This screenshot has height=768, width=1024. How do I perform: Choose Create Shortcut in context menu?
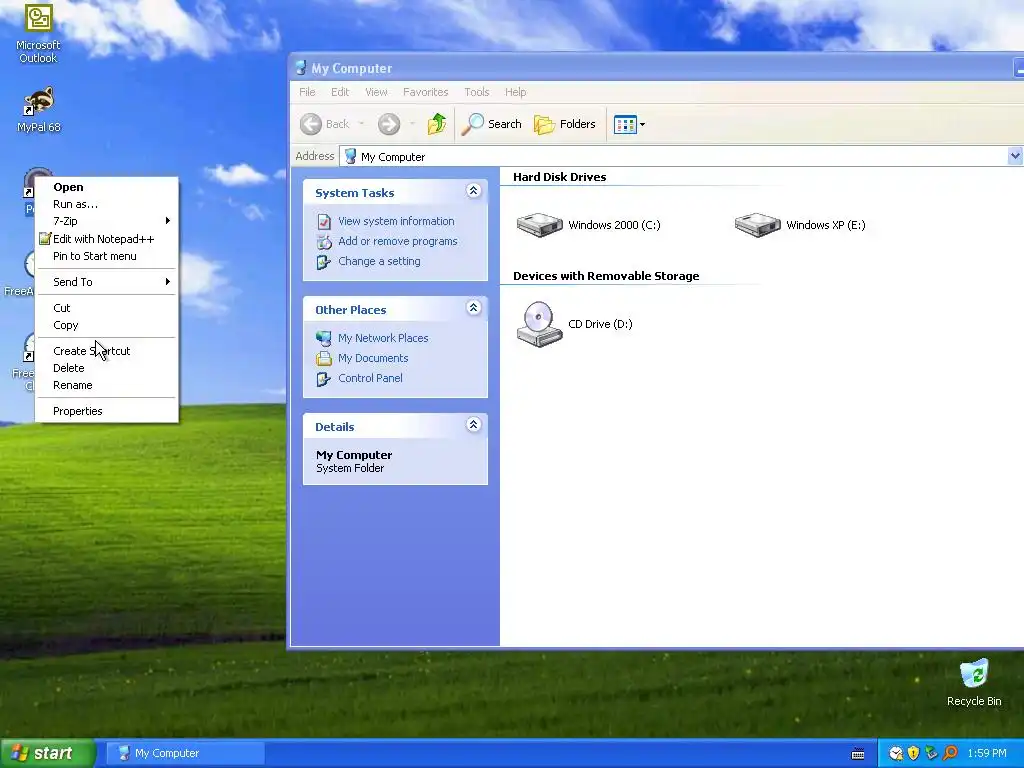(106, 351)
